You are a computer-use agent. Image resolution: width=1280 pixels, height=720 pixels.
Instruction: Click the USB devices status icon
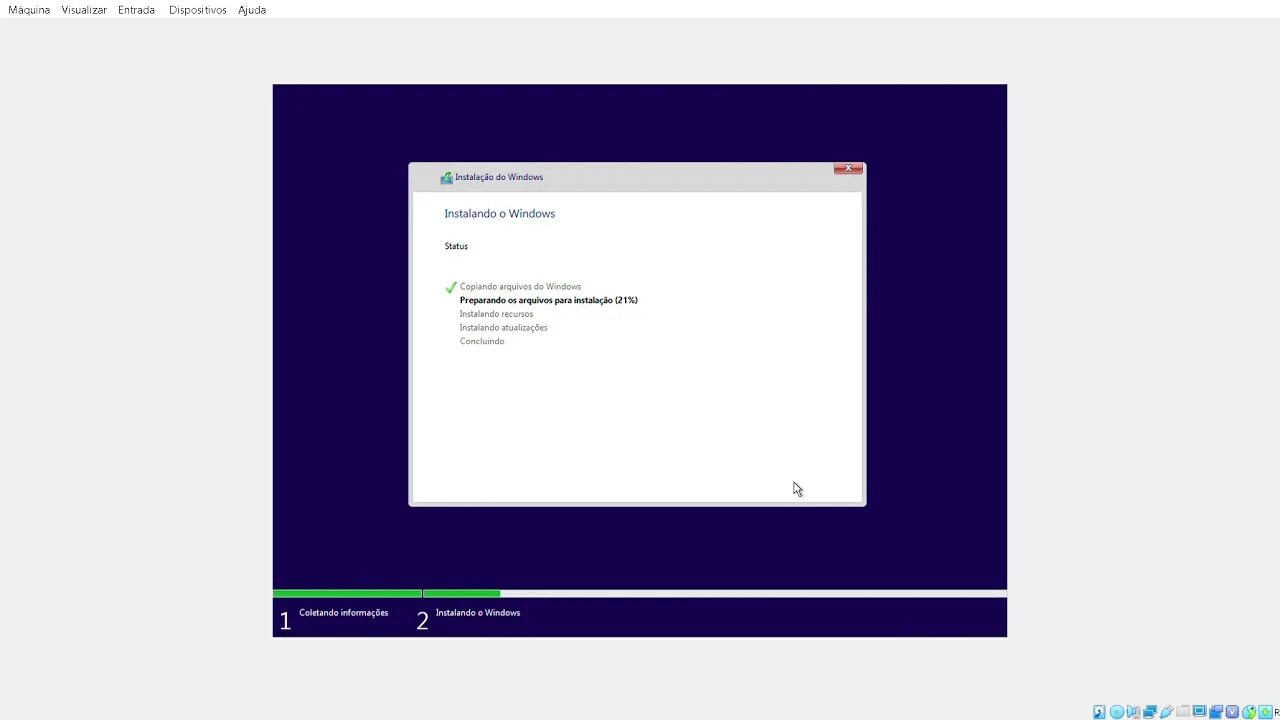(x=1166, y=712)
